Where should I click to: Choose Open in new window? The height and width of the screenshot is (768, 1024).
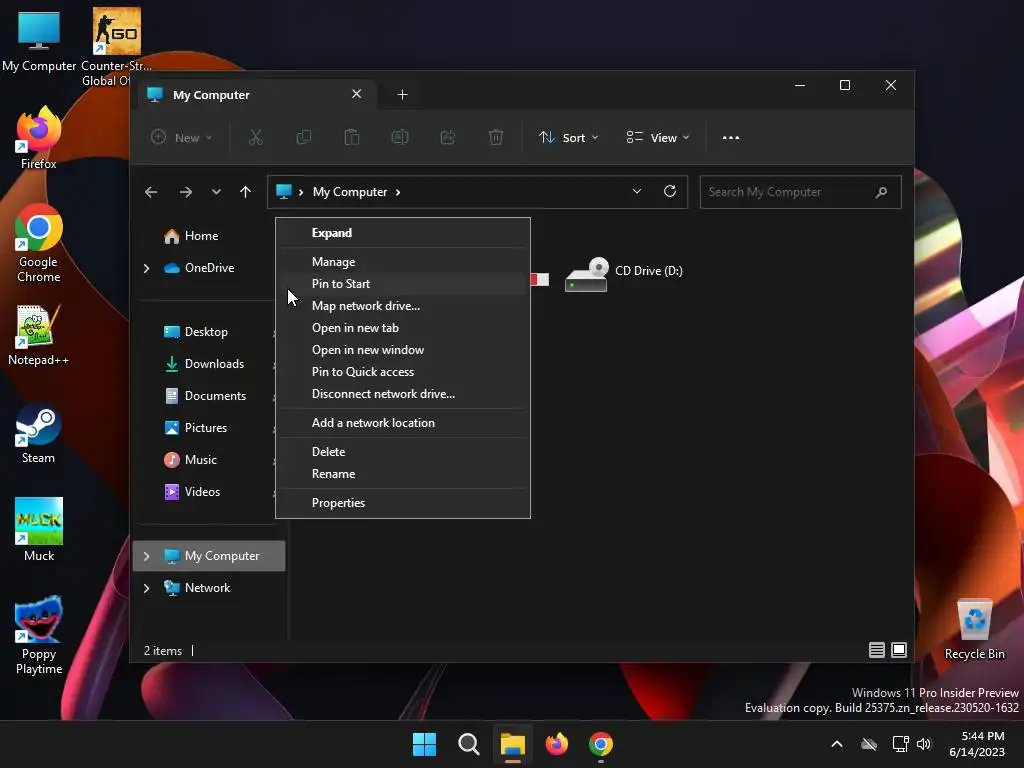coord(403,350)
